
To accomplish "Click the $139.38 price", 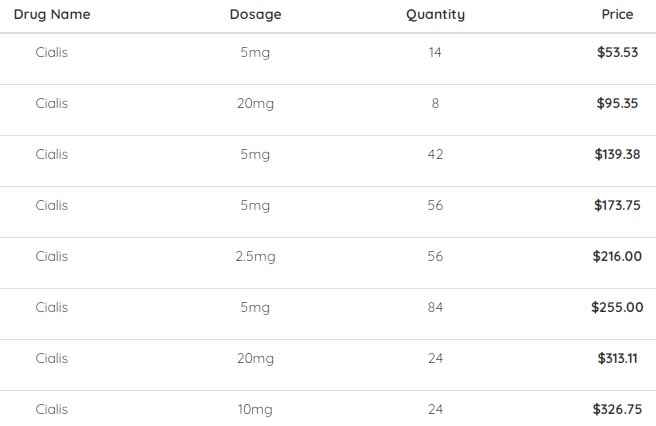I will pyautogui.click(x=617, y=154).
